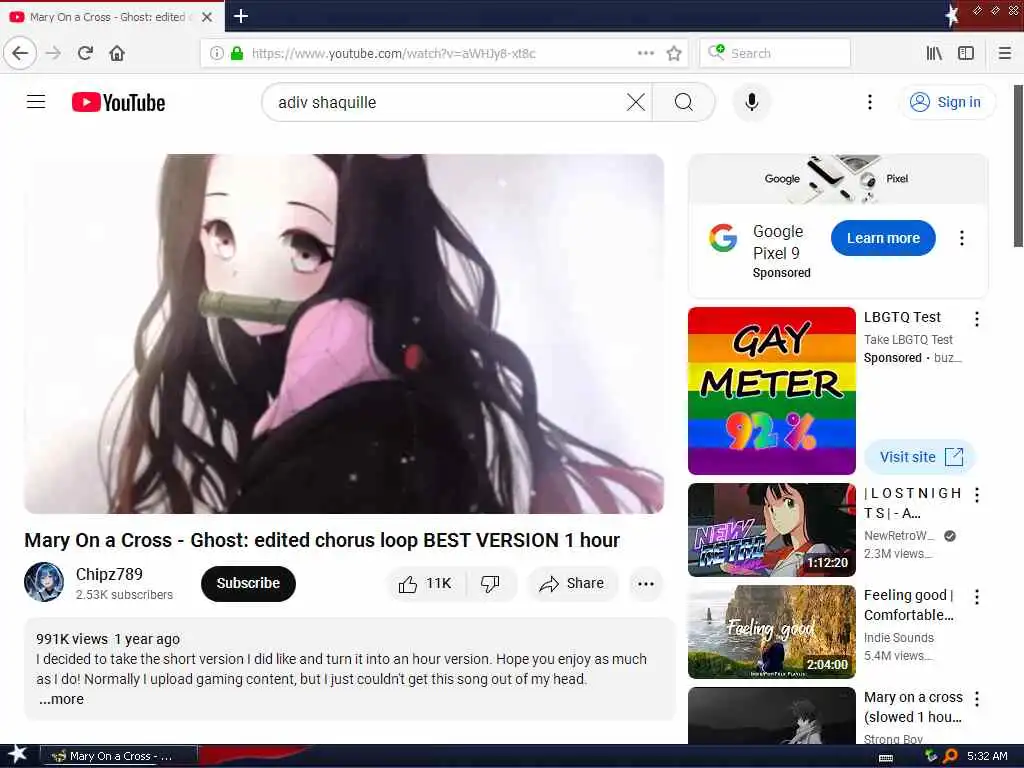Click the NewRetroWave channel name

point(898,536)
